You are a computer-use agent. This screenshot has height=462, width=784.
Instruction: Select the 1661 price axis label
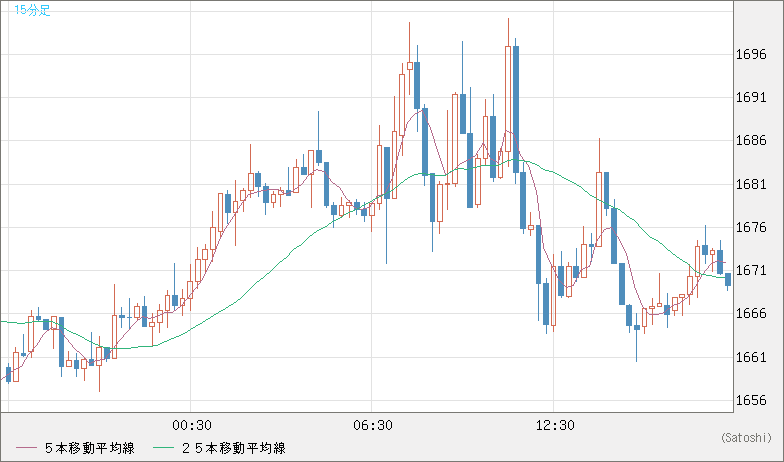[x=751, y=357]
